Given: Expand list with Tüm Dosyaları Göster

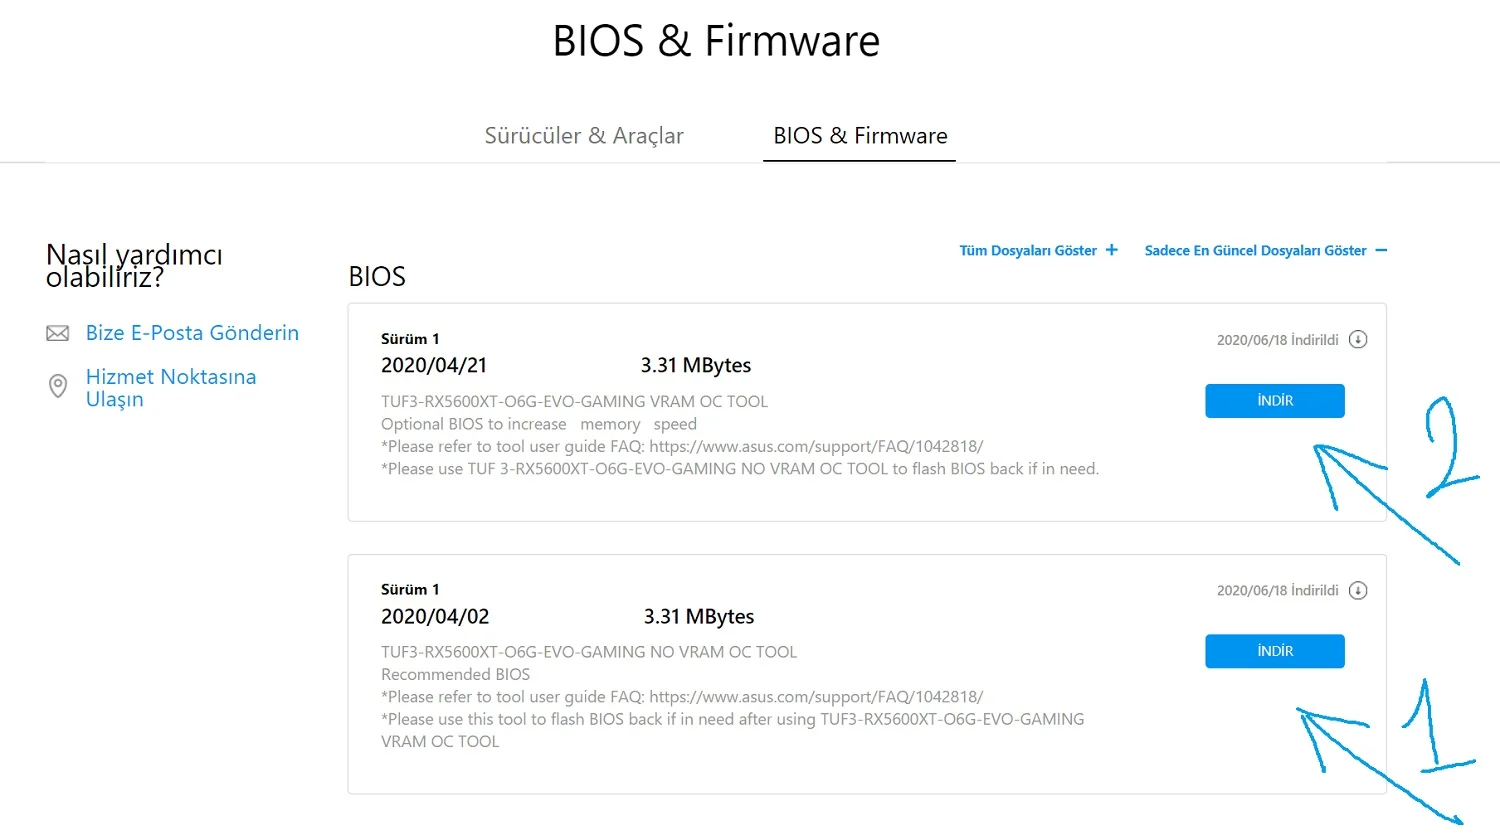Looking at the screenshot, I should (x=1028, y=251).
